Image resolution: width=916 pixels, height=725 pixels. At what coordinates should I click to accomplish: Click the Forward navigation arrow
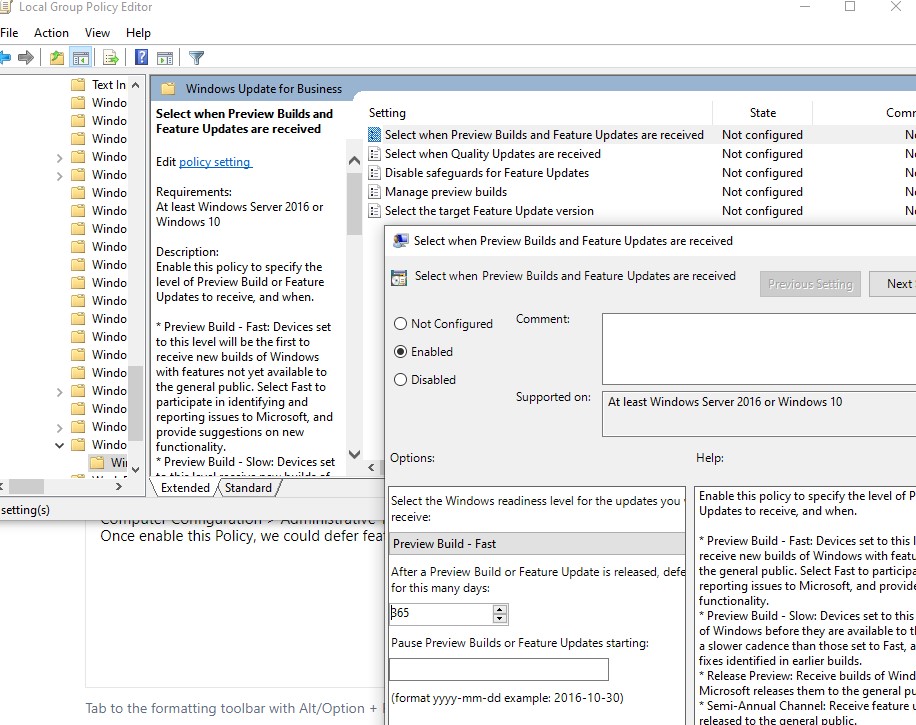[x=26, y=57]
